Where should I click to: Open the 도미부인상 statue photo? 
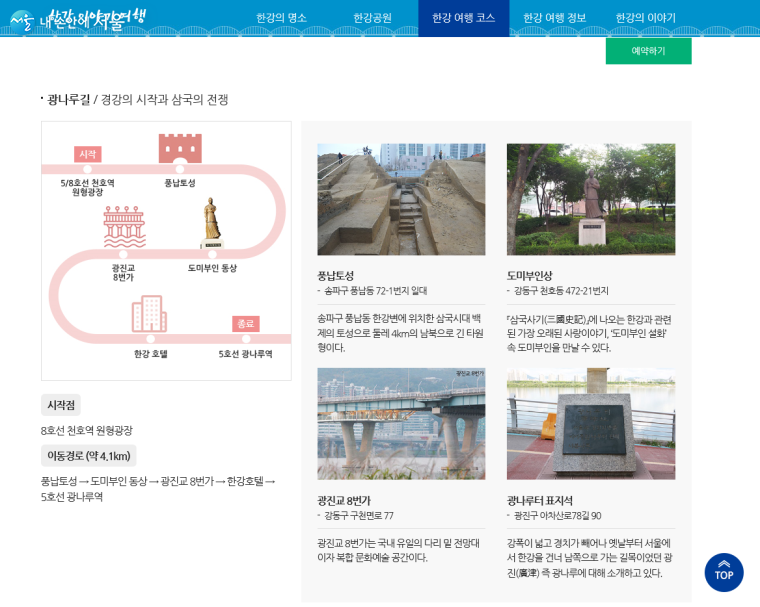click(590, 199)
